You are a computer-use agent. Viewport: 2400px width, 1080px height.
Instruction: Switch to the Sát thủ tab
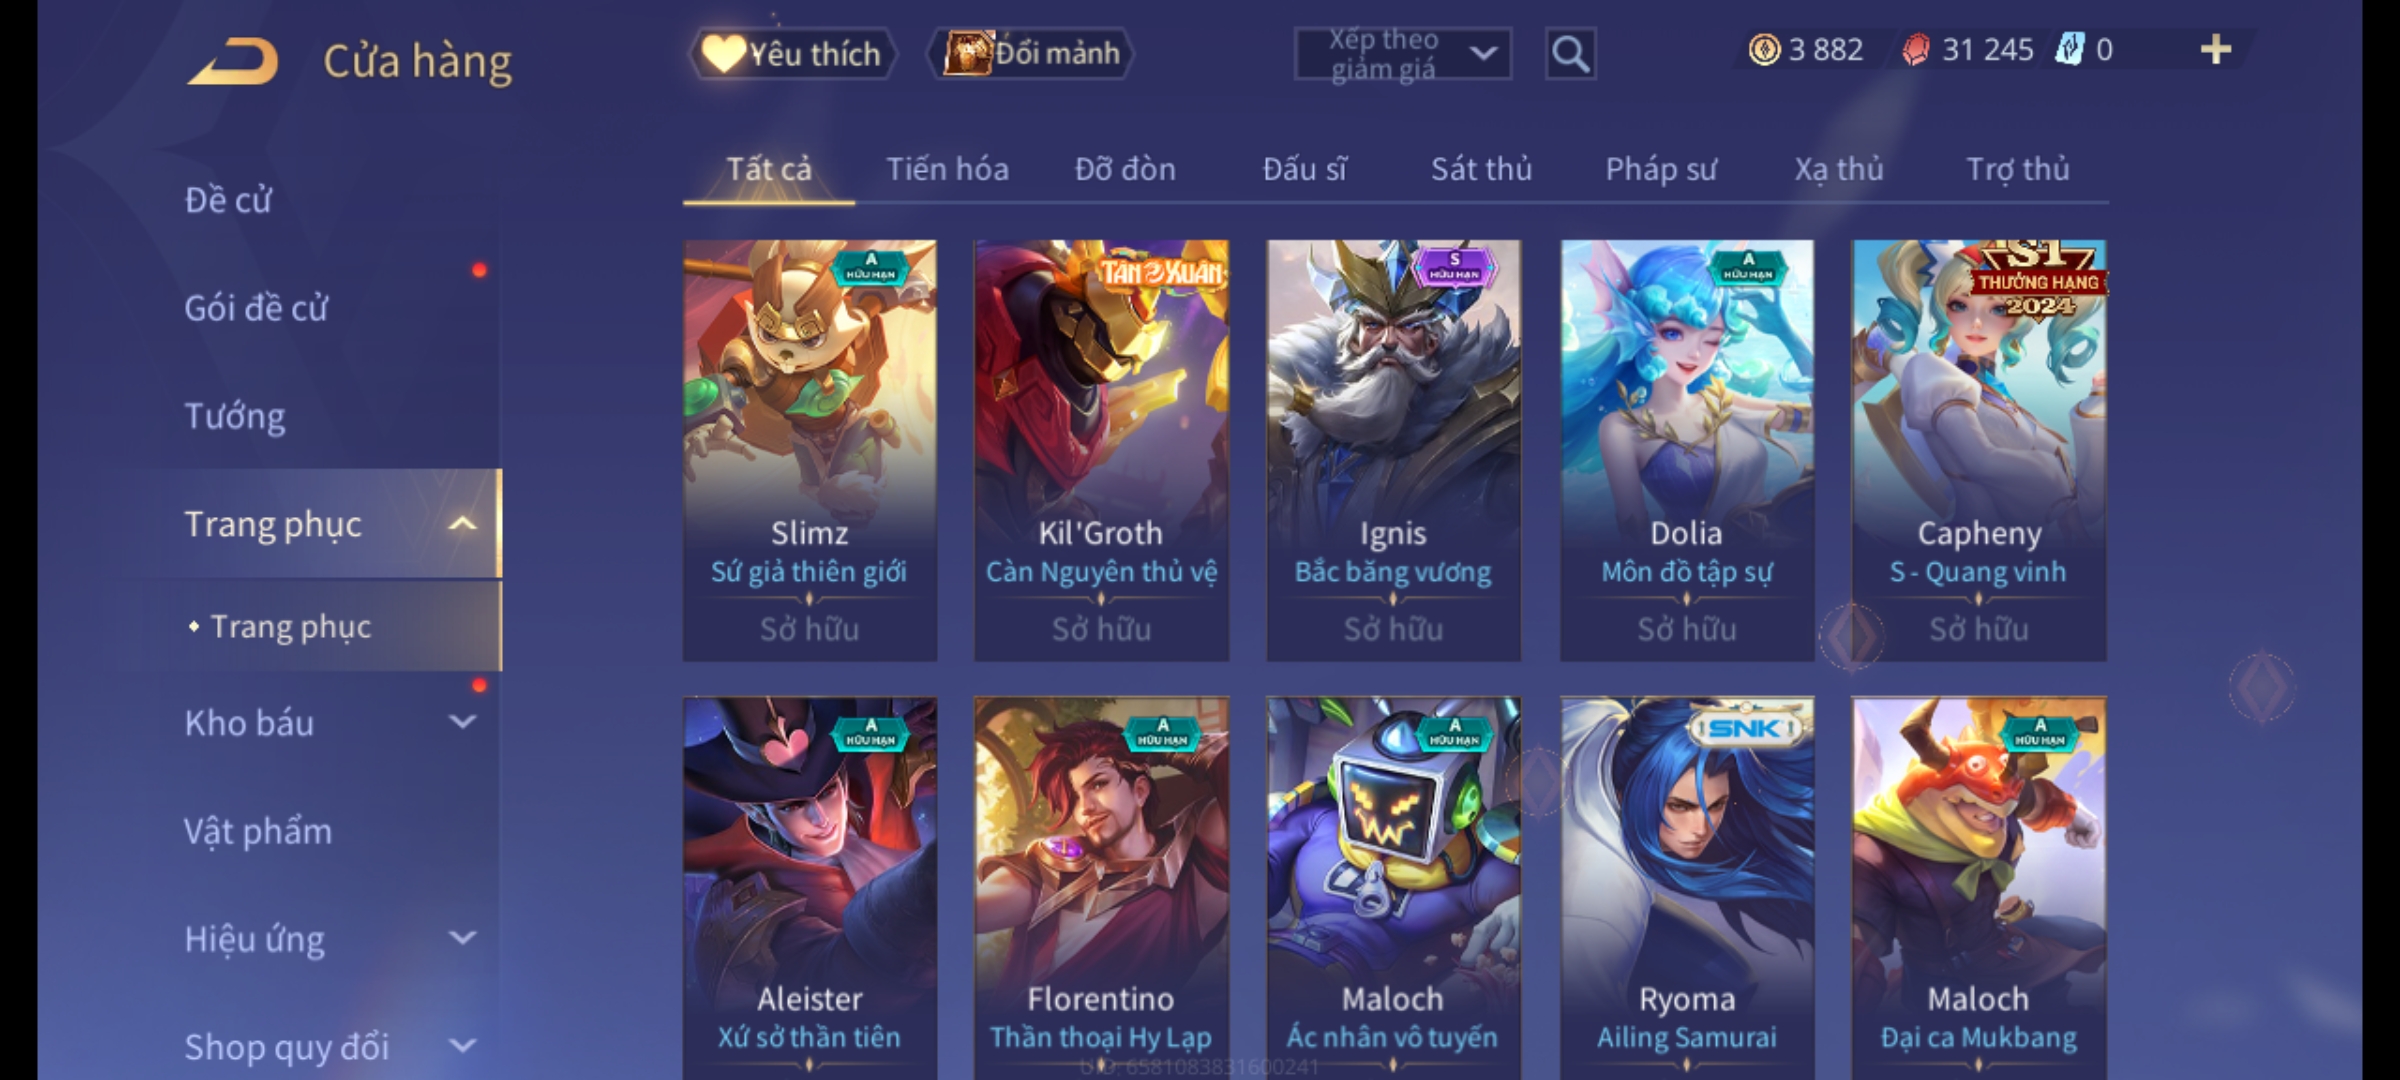[1481, 169]
